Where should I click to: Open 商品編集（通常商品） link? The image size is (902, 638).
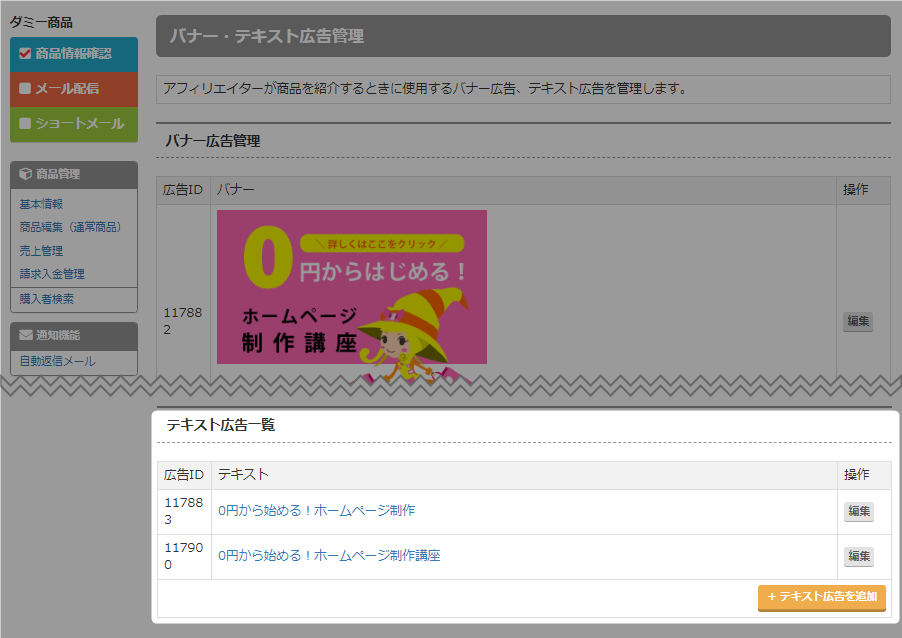(x=70, y=227)
